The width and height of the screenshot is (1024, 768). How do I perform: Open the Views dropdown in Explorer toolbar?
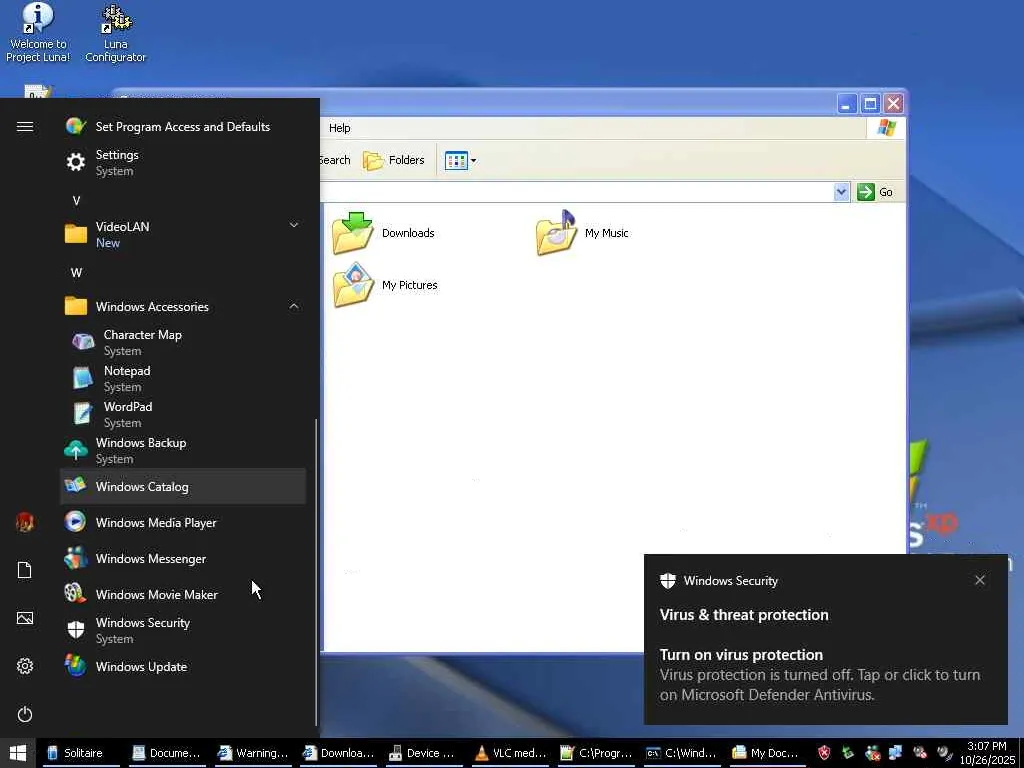pyautogui.click(x=460, y=160)
